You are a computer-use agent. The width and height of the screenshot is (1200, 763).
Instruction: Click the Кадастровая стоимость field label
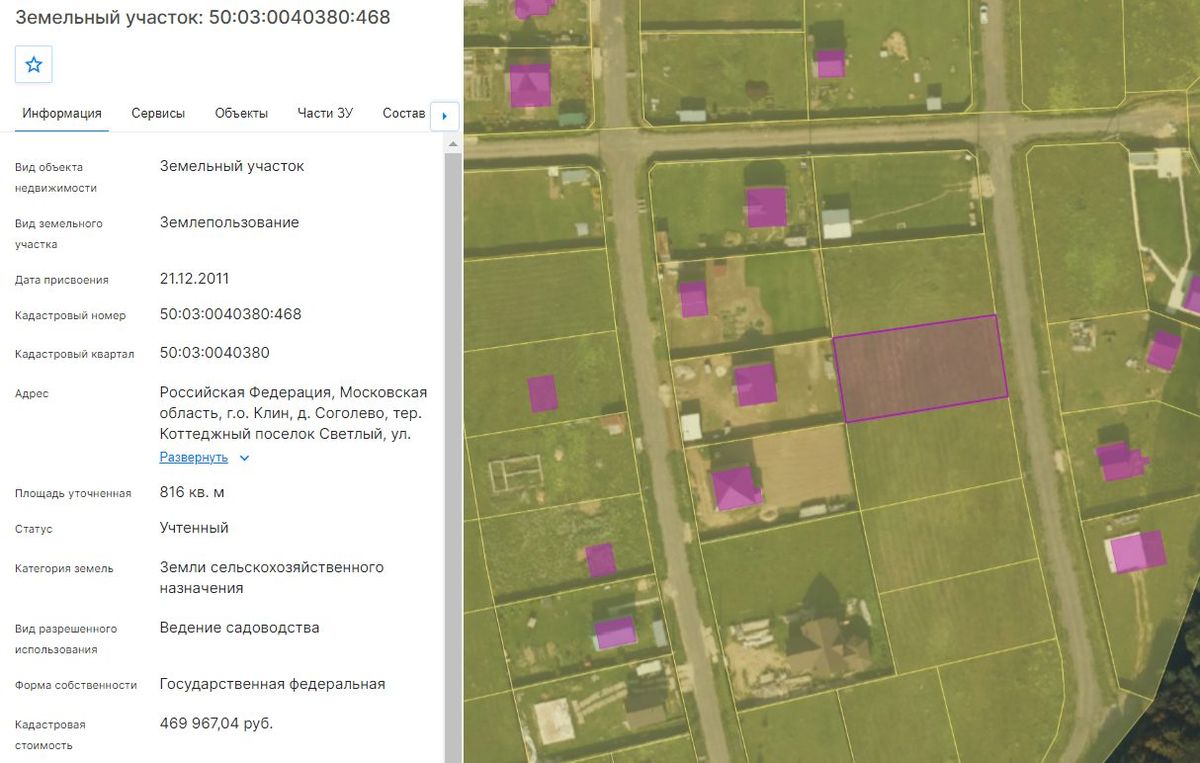[50, 735]
